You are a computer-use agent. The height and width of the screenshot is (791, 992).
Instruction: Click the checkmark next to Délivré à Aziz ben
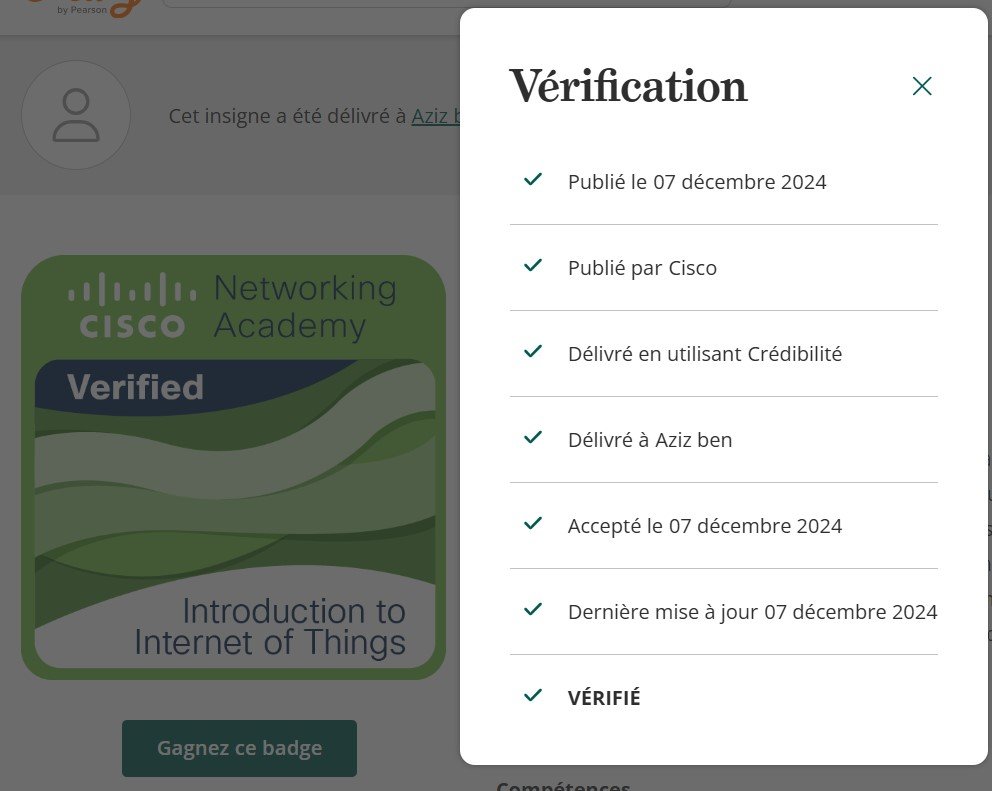click(533, 438)
